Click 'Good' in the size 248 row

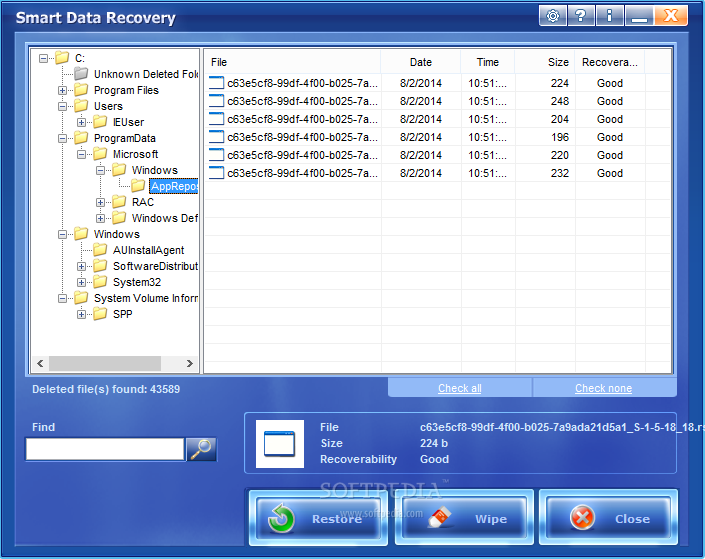point(610,101)
